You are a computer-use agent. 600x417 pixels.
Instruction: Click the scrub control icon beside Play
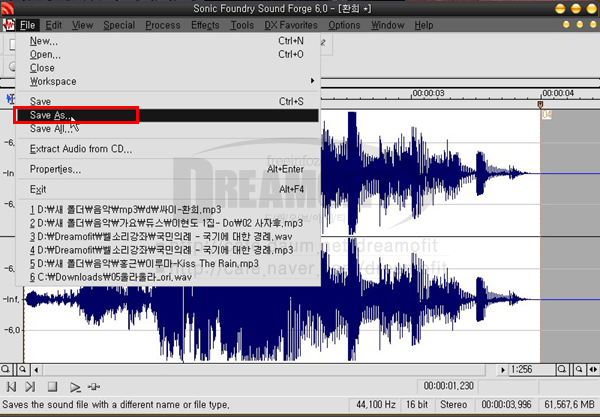click(x=94, y=387)
